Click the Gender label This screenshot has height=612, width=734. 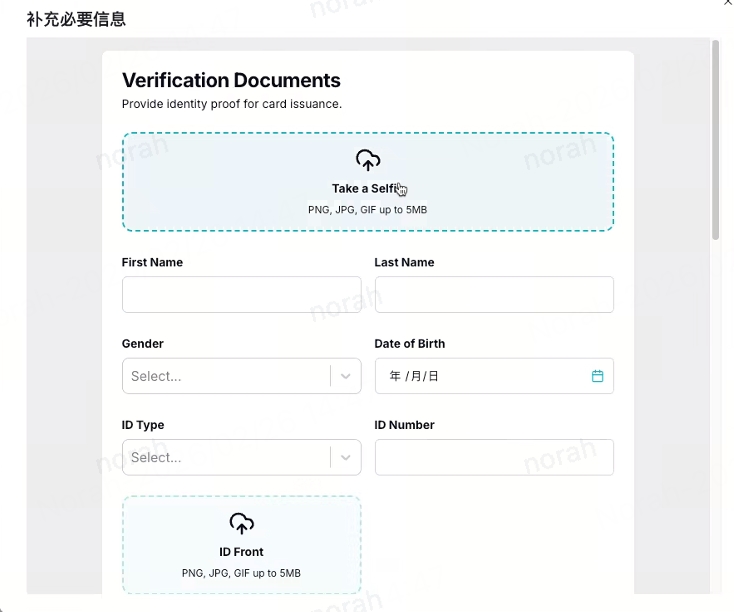pos(143,344)
